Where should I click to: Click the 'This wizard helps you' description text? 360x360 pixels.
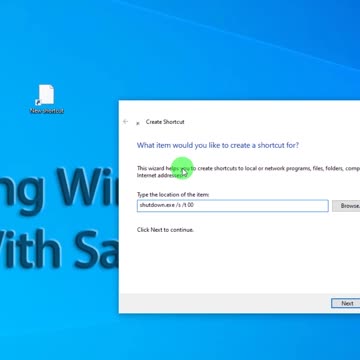(x=248, y=172)
